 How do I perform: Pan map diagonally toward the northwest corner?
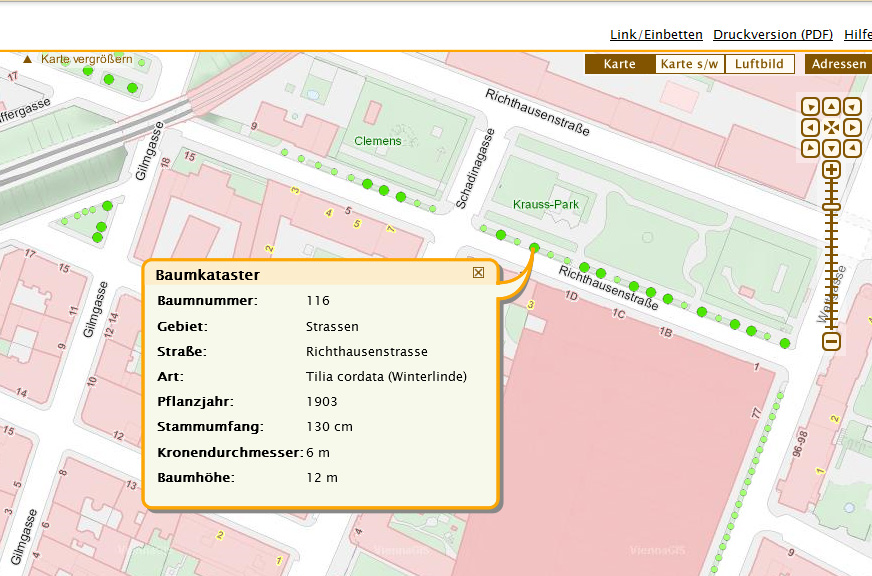tap(810, 107)
